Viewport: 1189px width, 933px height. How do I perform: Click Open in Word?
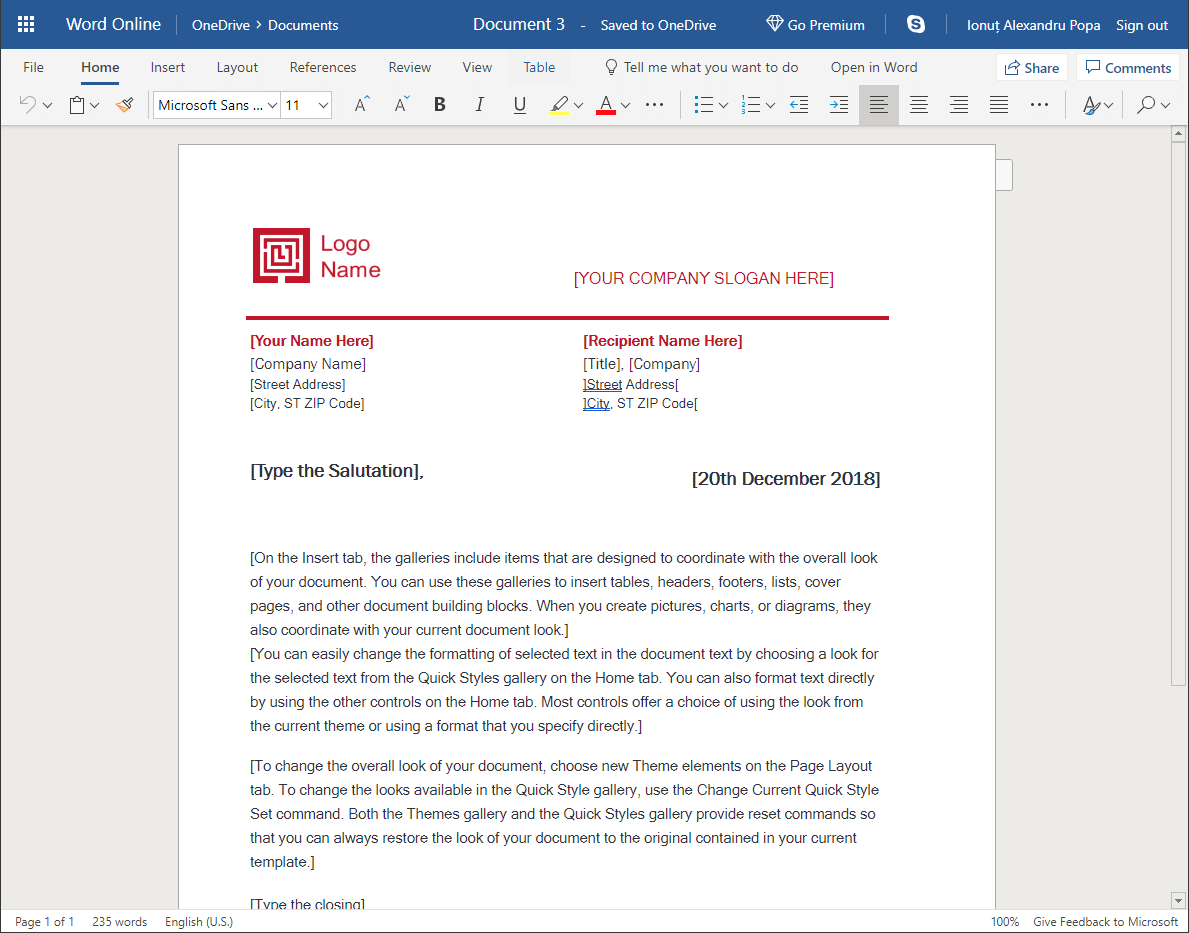click(874, 67)
